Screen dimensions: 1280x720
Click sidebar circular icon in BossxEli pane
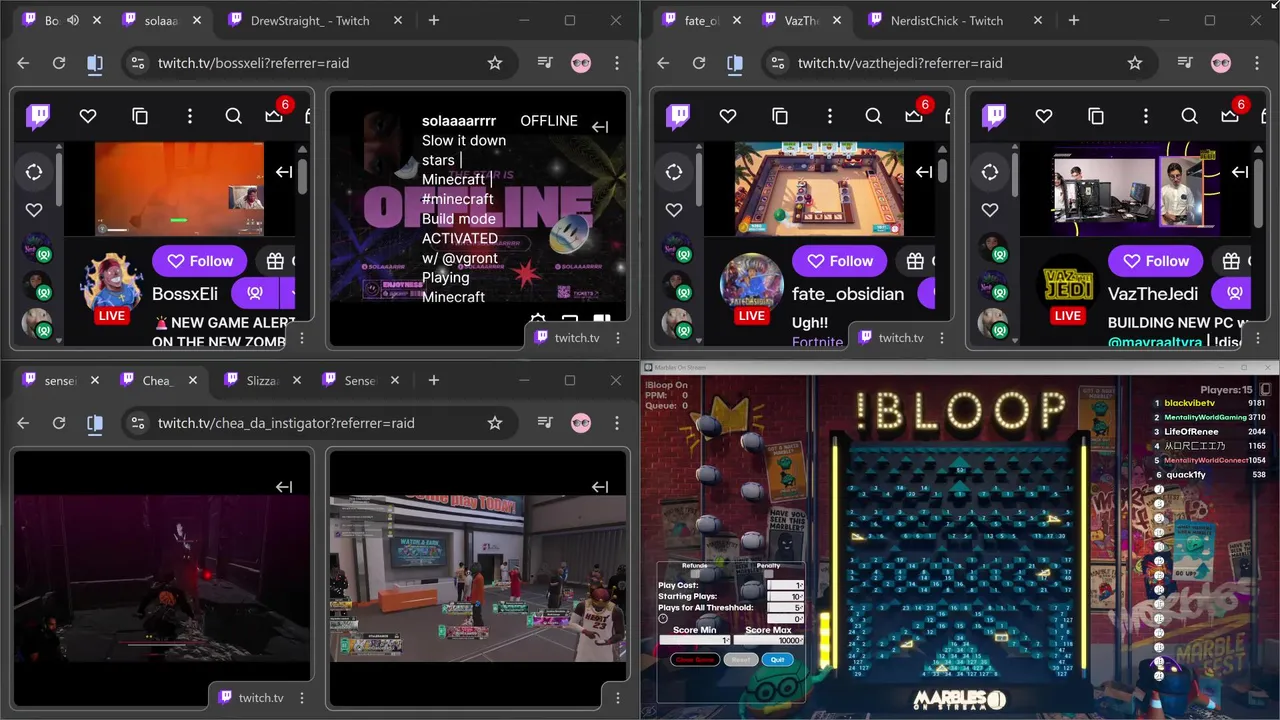tap(34, 172)
